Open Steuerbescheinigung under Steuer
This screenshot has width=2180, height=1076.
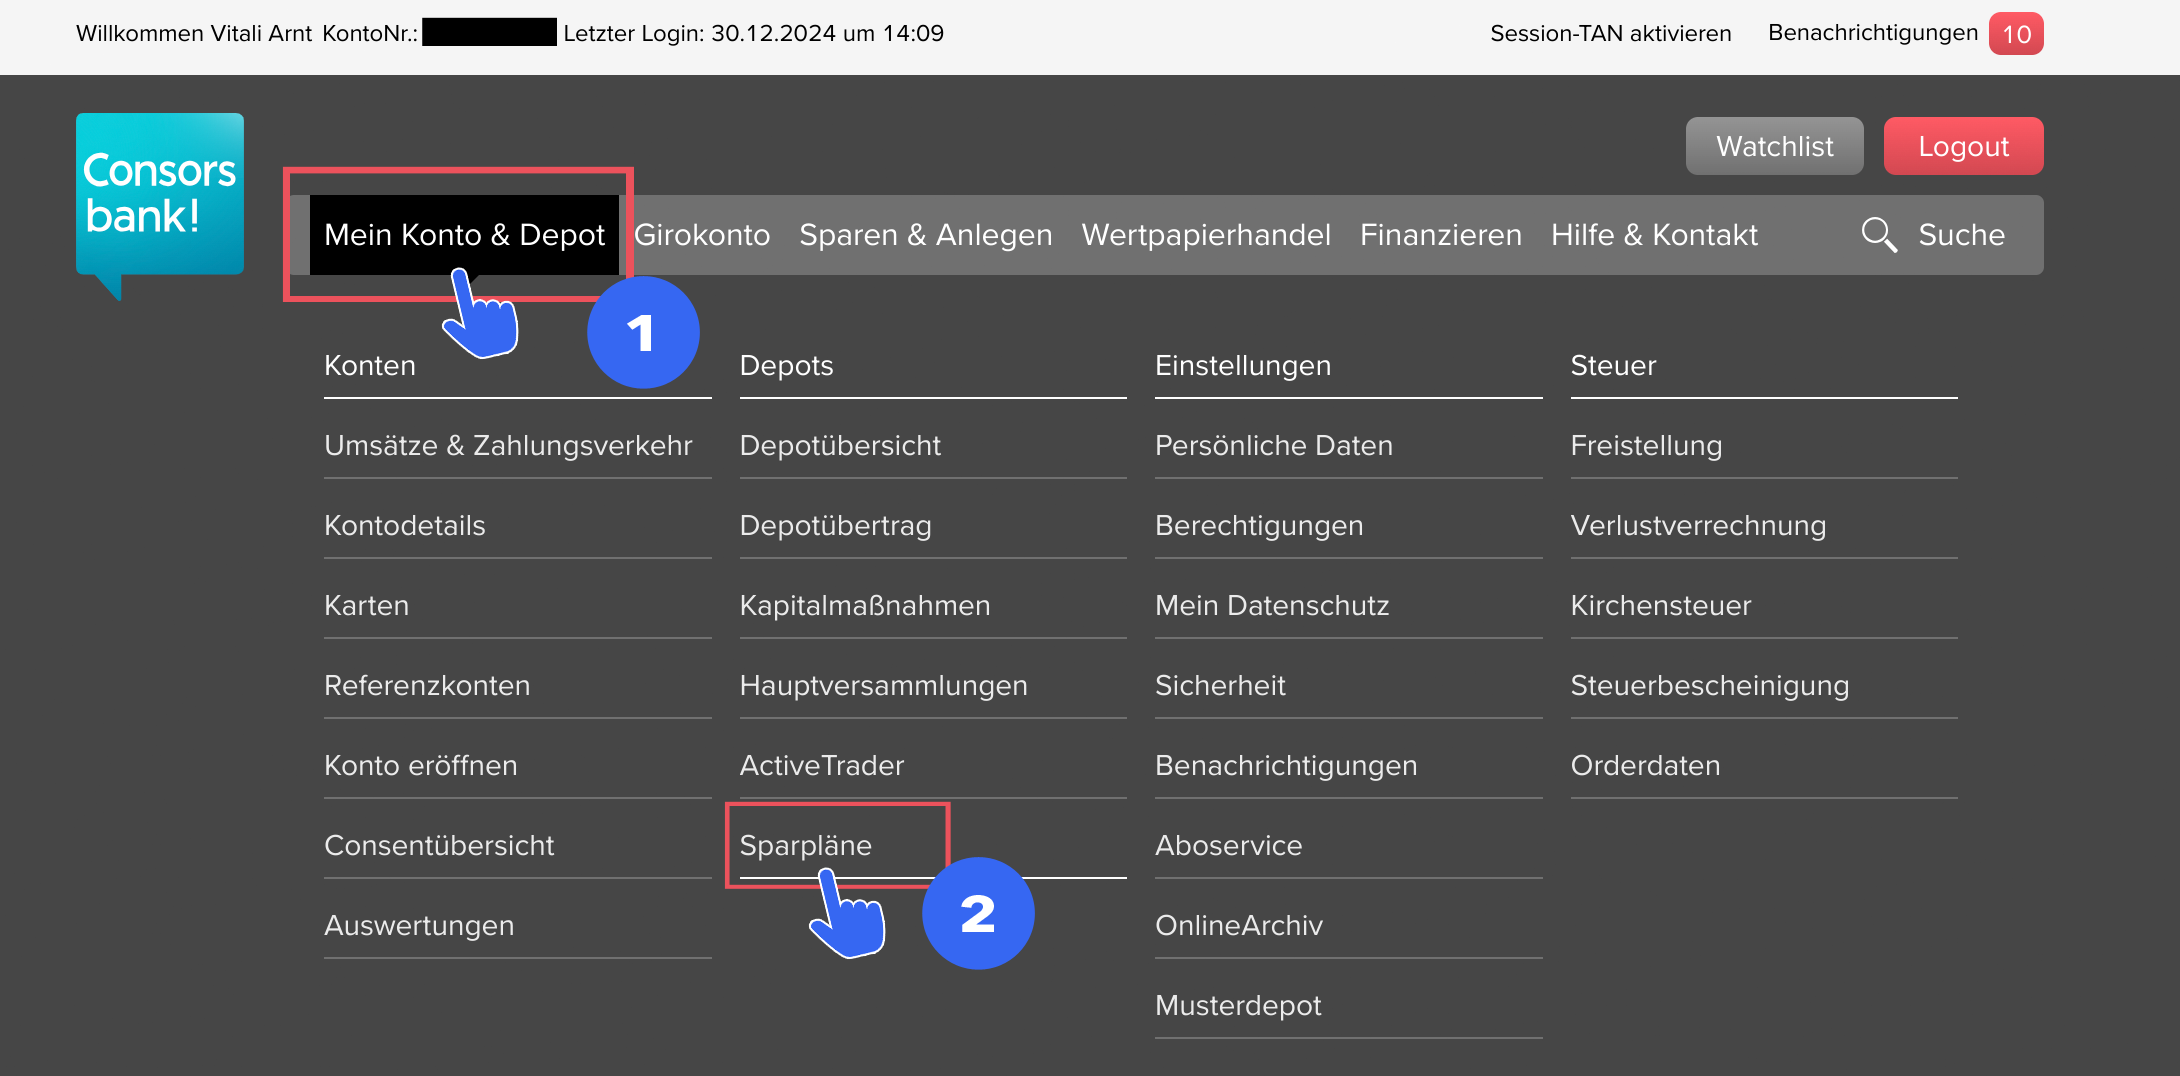click(x=1709, y=686)
